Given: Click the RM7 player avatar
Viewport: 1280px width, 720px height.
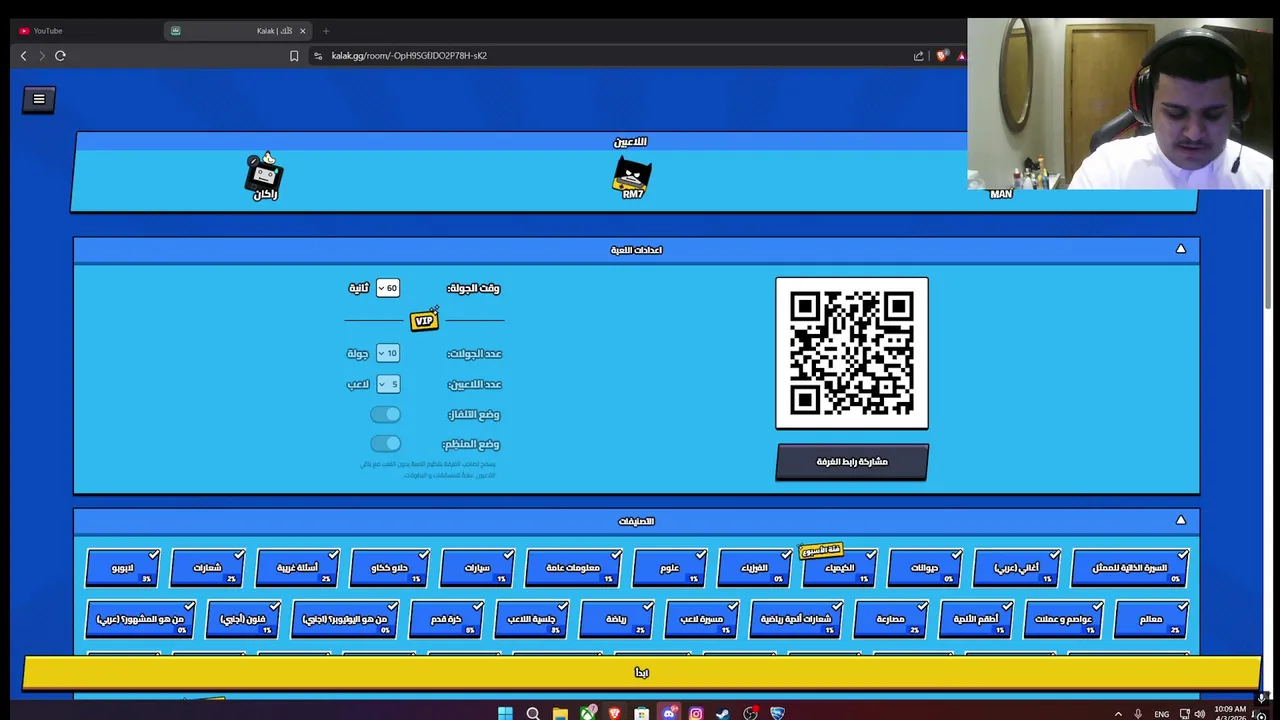Looking at the screenshot, I should (x=632, y=176).
